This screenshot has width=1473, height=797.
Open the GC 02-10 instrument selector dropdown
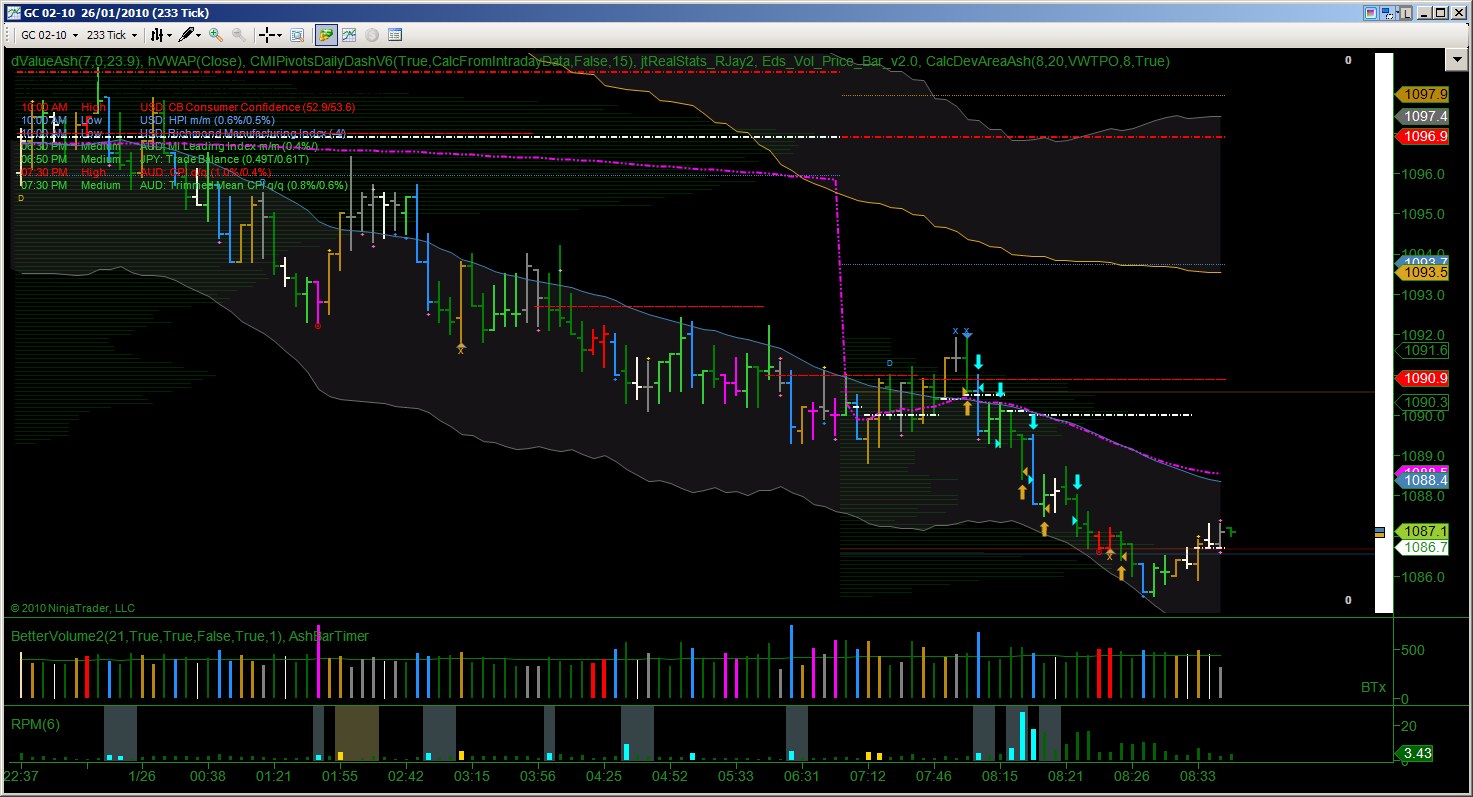tap(49, 34)
